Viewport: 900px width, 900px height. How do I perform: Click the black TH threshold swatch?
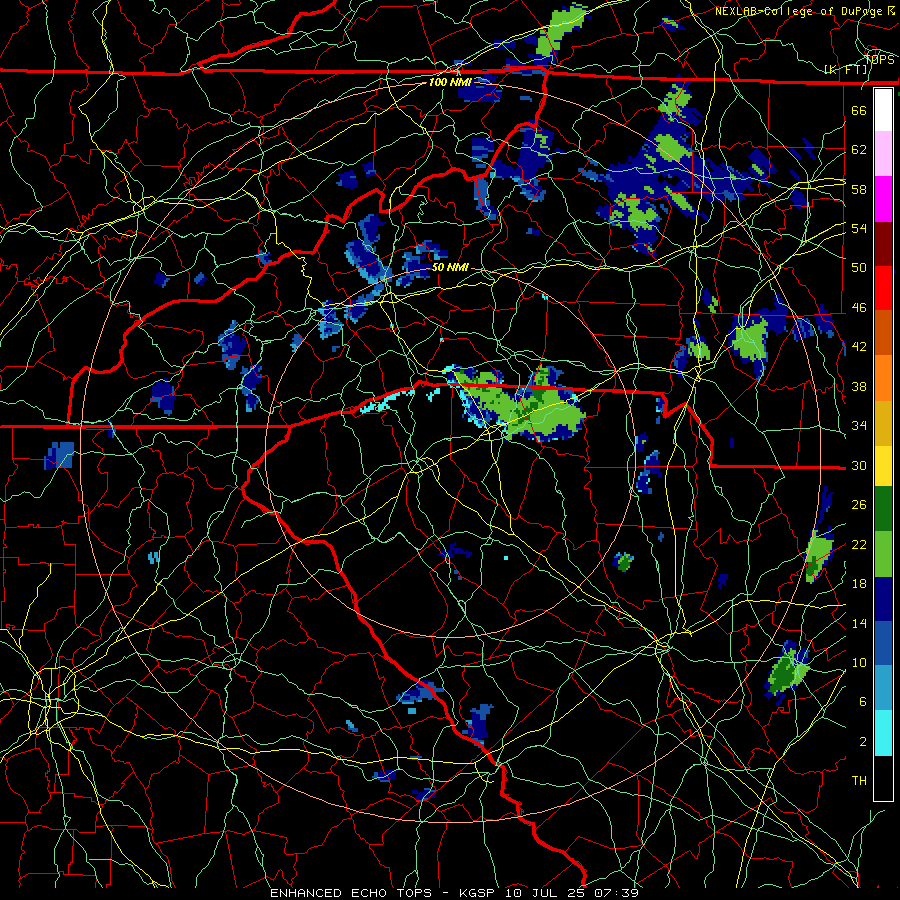883,778
